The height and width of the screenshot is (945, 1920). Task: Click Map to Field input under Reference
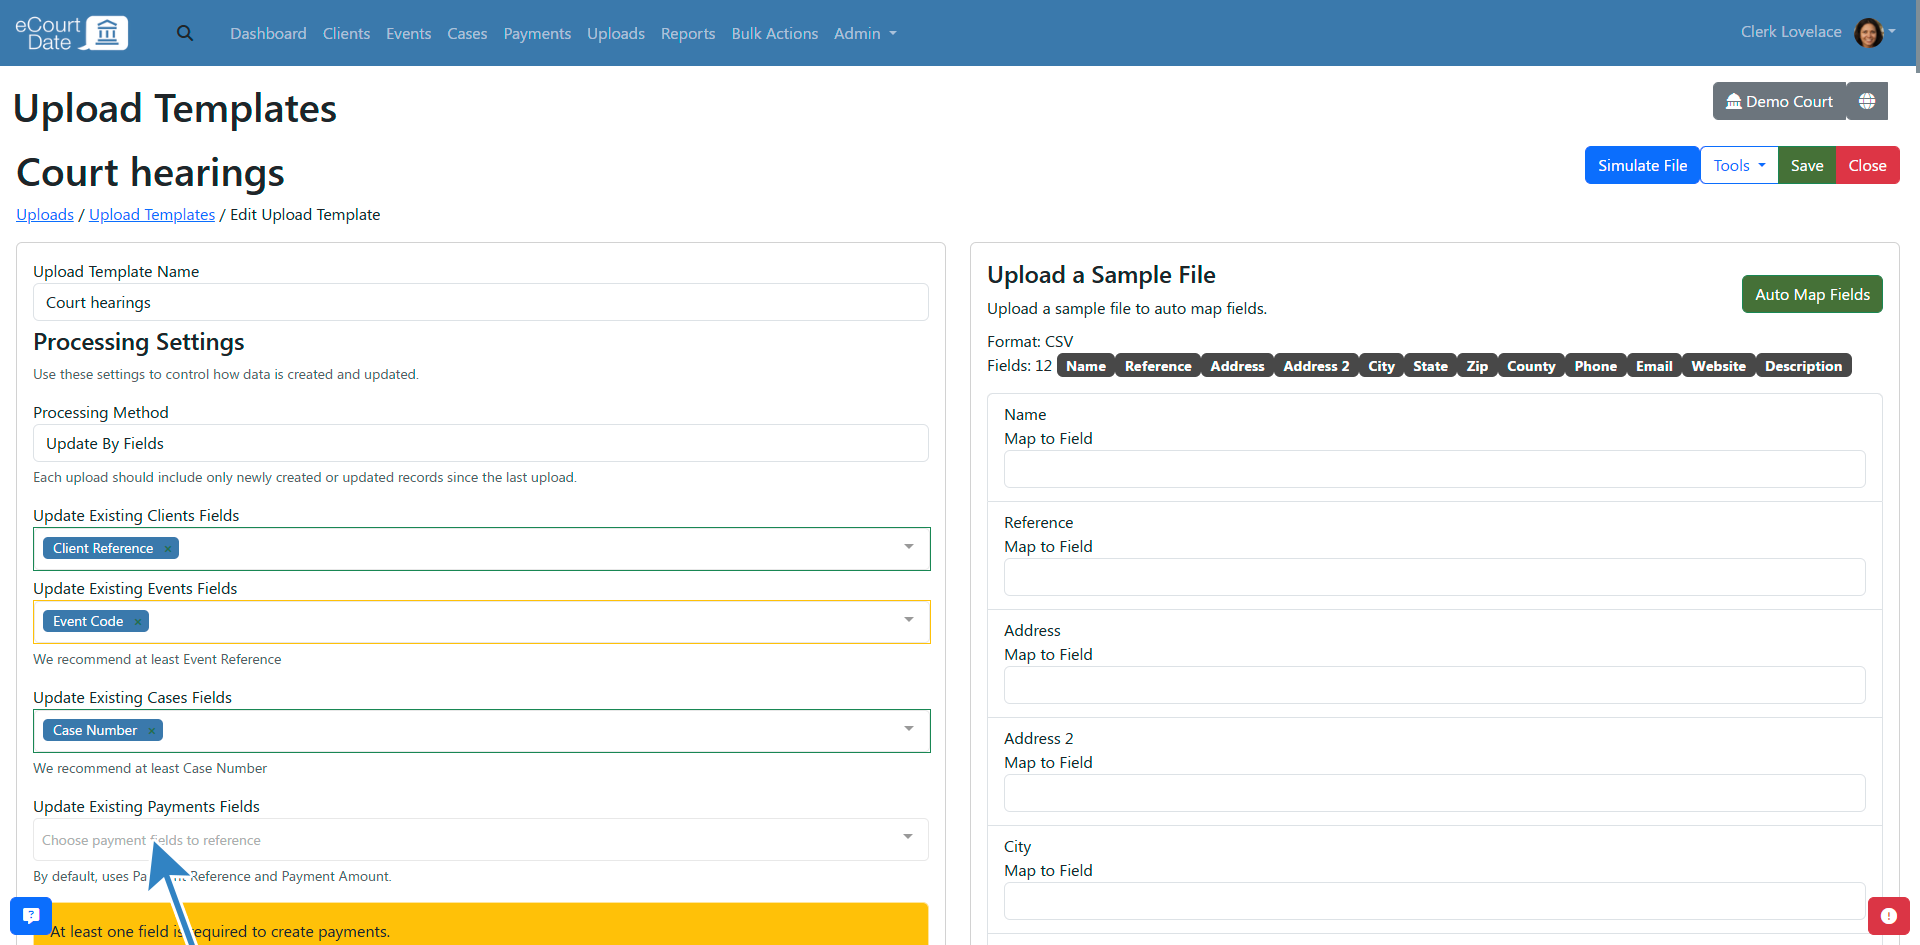(x=1434, y=577)
